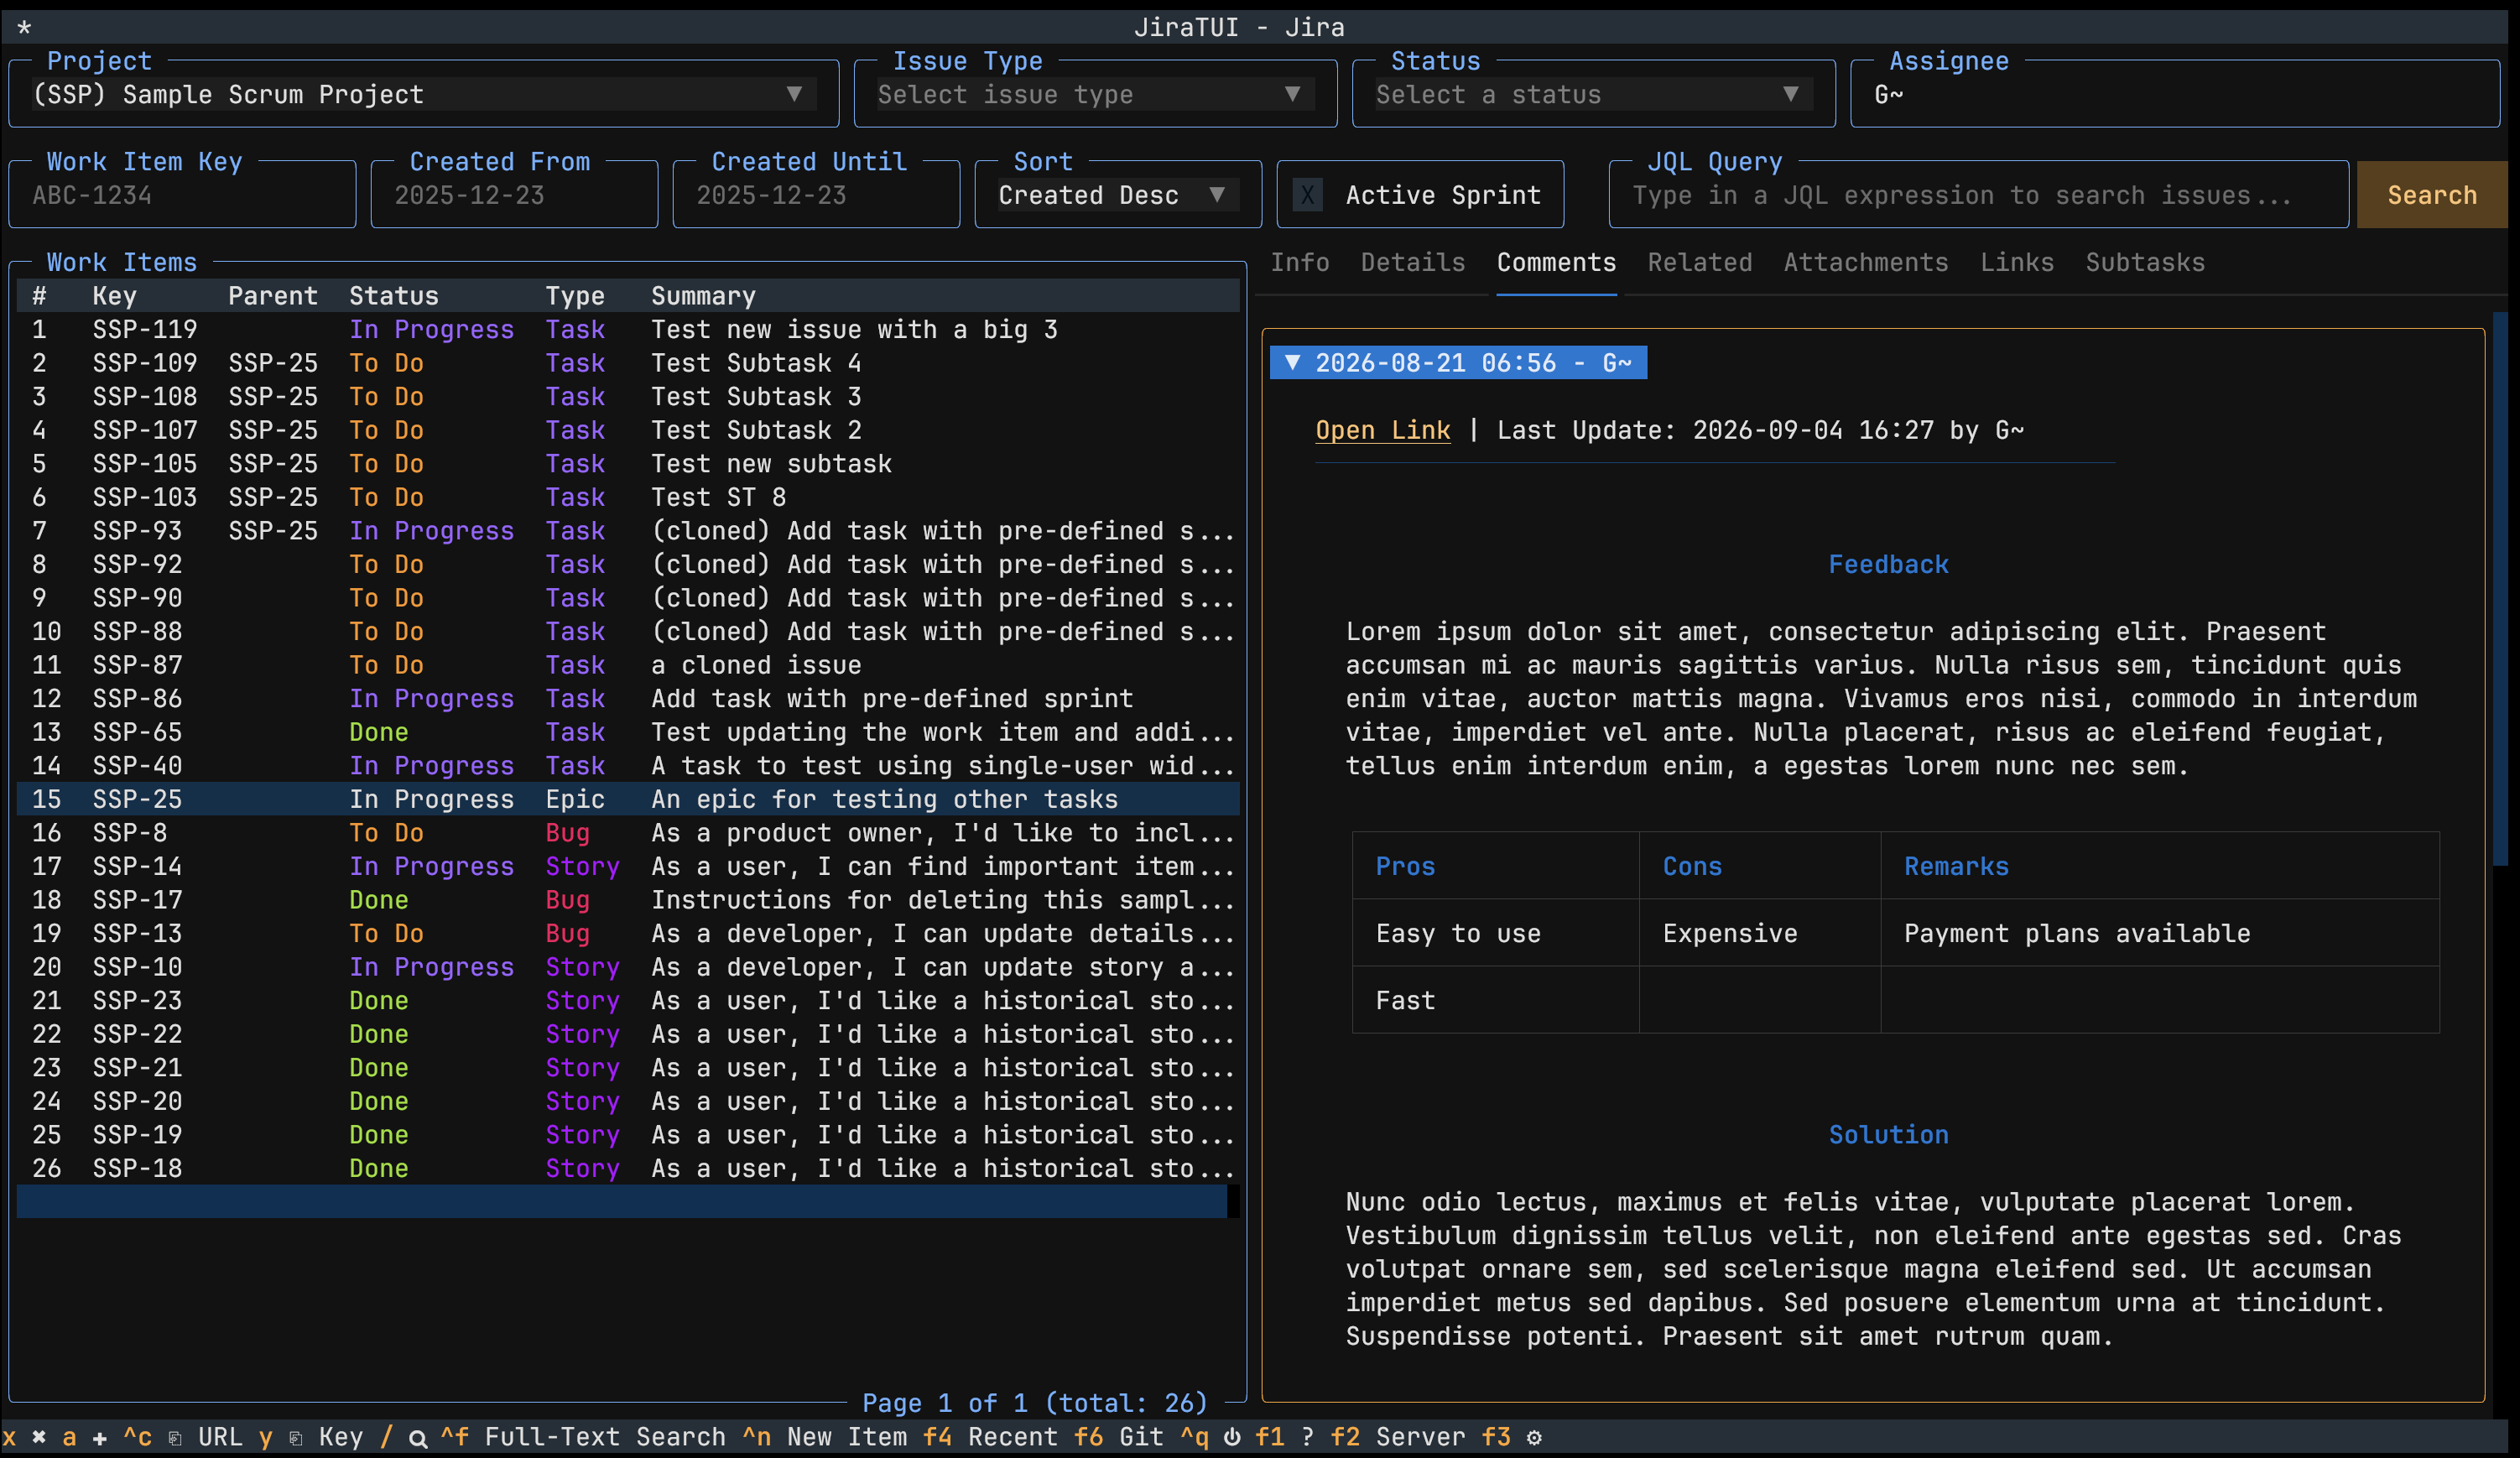Focus the JQL Query input
This screenshot has width=2520, height=1458.
pos(1978,195)
